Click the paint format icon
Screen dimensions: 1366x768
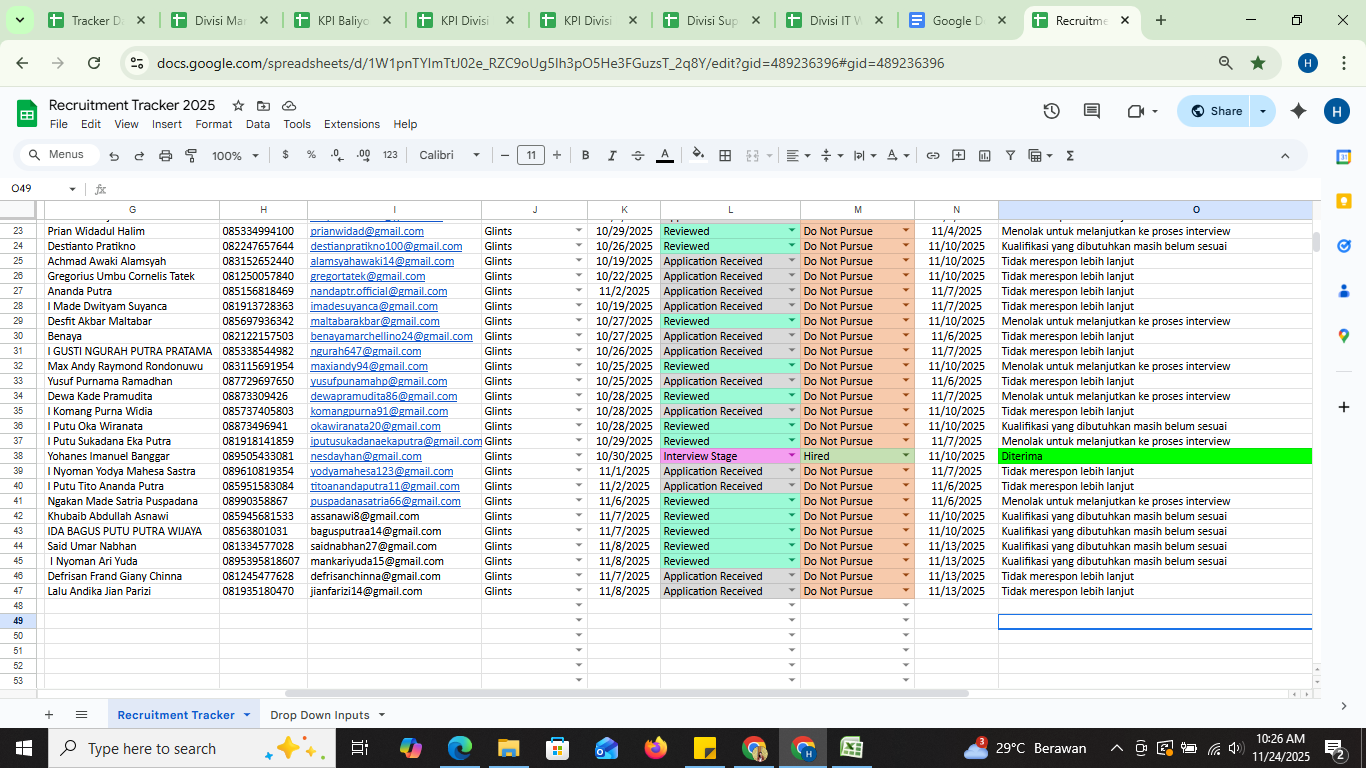tap(190, 155)
